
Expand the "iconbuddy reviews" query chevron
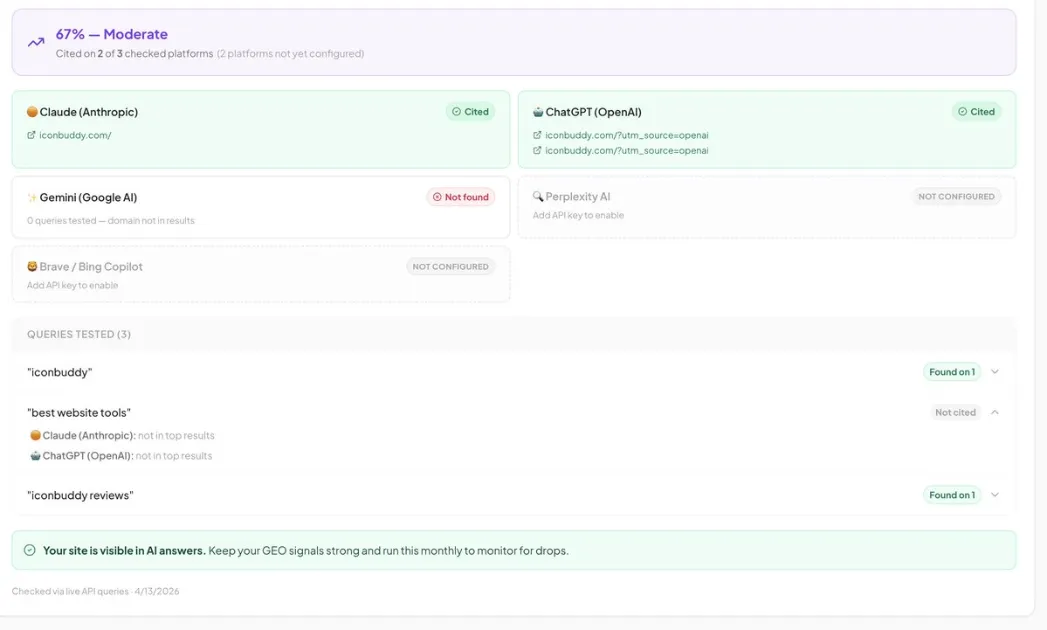coord(995,495)
